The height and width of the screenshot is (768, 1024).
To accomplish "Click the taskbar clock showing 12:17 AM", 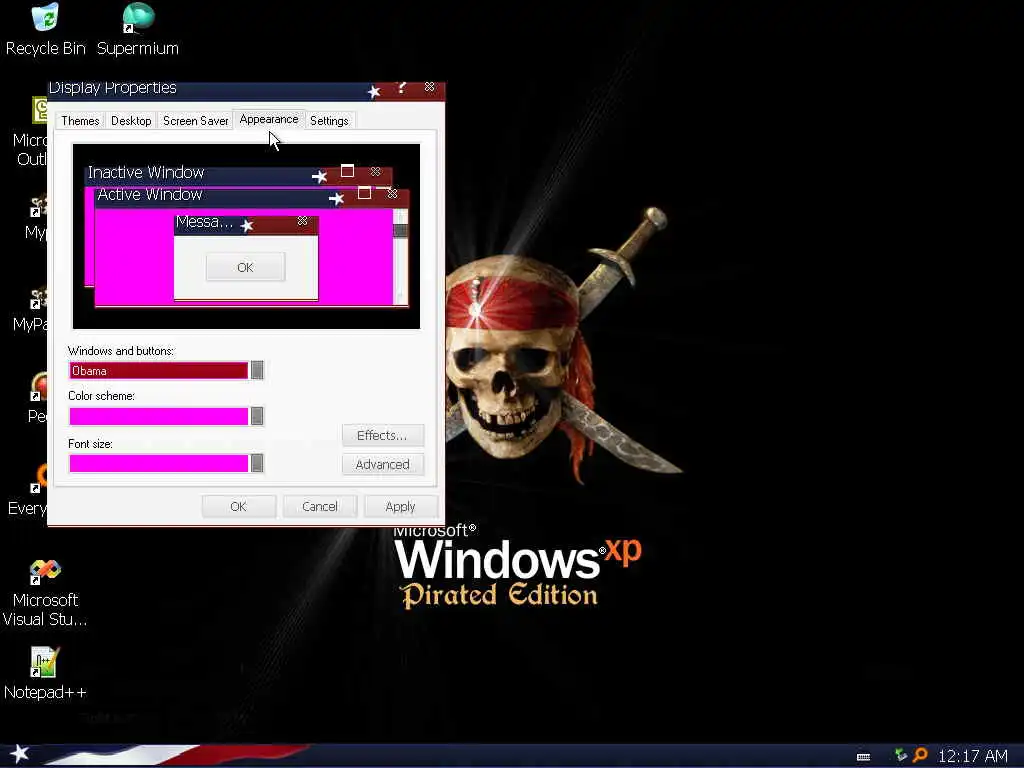I will tap(973, 756).
